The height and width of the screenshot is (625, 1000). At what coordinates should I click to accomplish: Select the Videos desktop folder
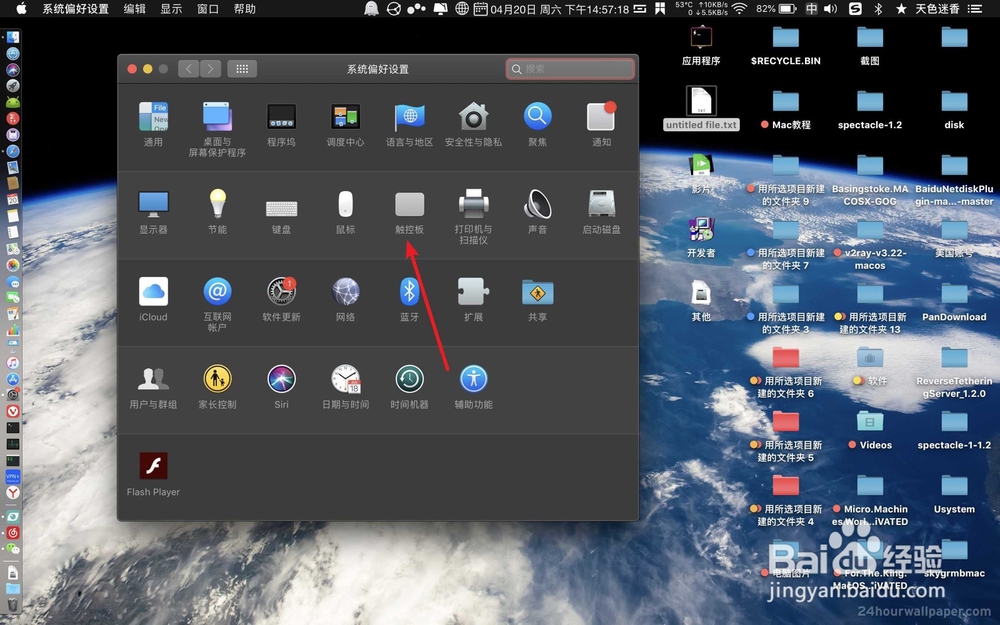[x=870, y=430]
